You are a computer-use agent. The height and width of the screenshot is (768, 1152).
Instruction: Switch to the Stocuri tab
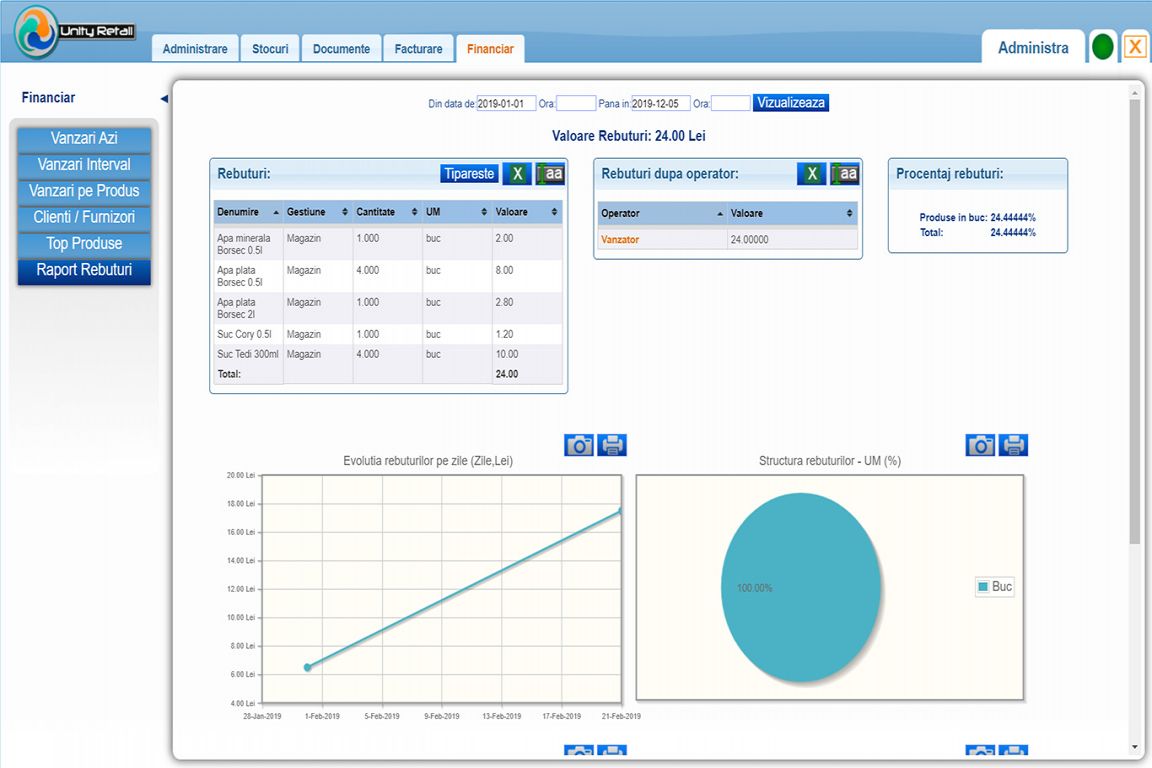270,49
